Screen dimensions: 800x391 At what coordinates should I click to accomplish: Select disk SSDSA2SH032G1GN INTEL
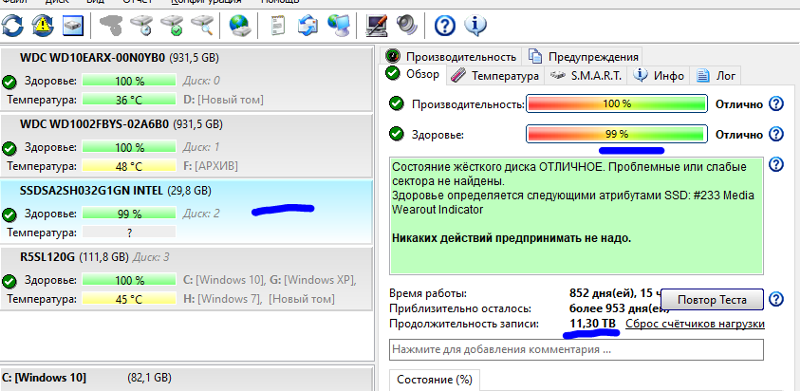187,212
